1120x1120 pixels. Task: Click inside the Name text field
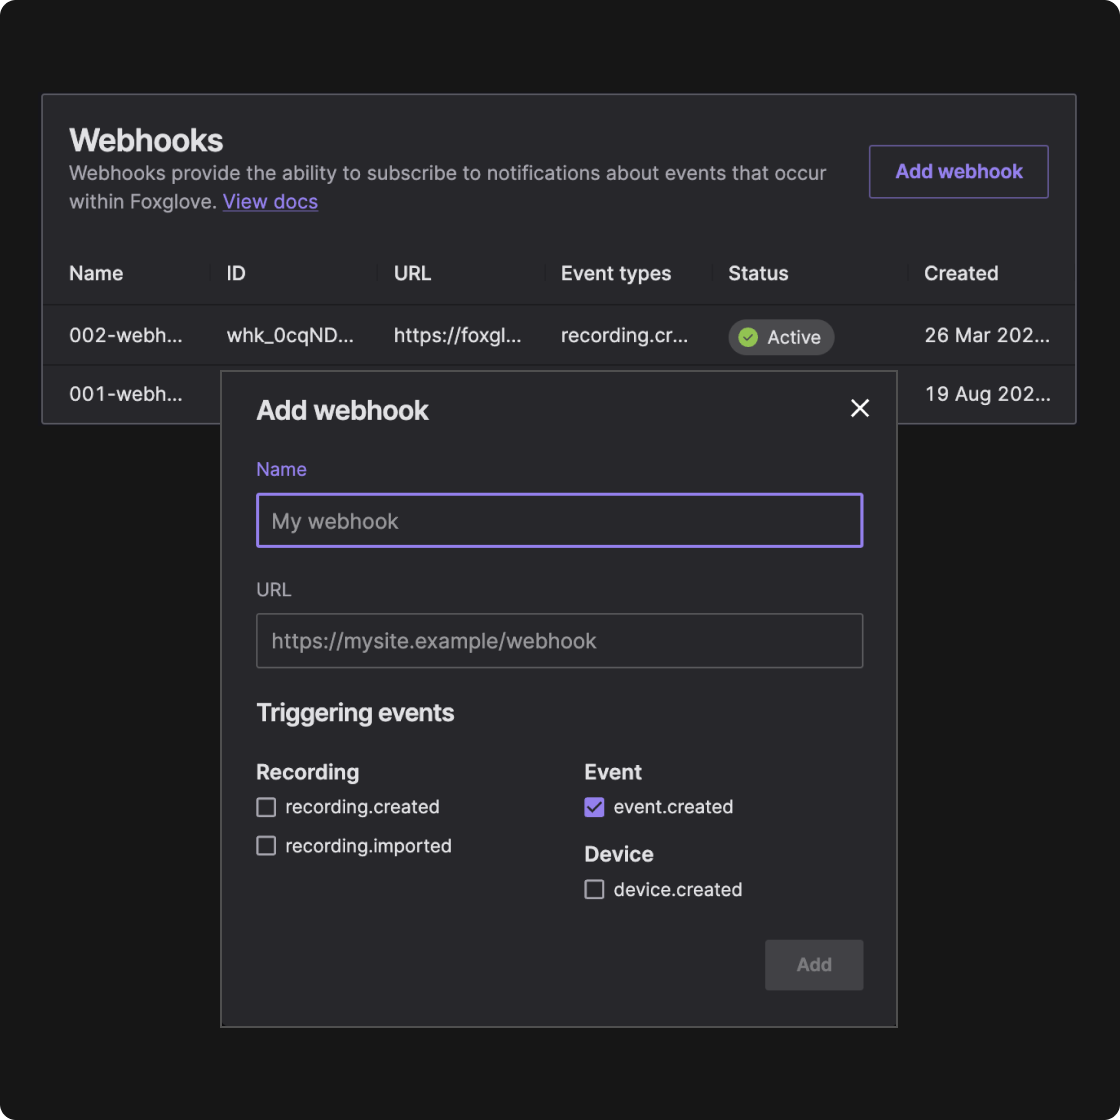(x=559, y=520)
